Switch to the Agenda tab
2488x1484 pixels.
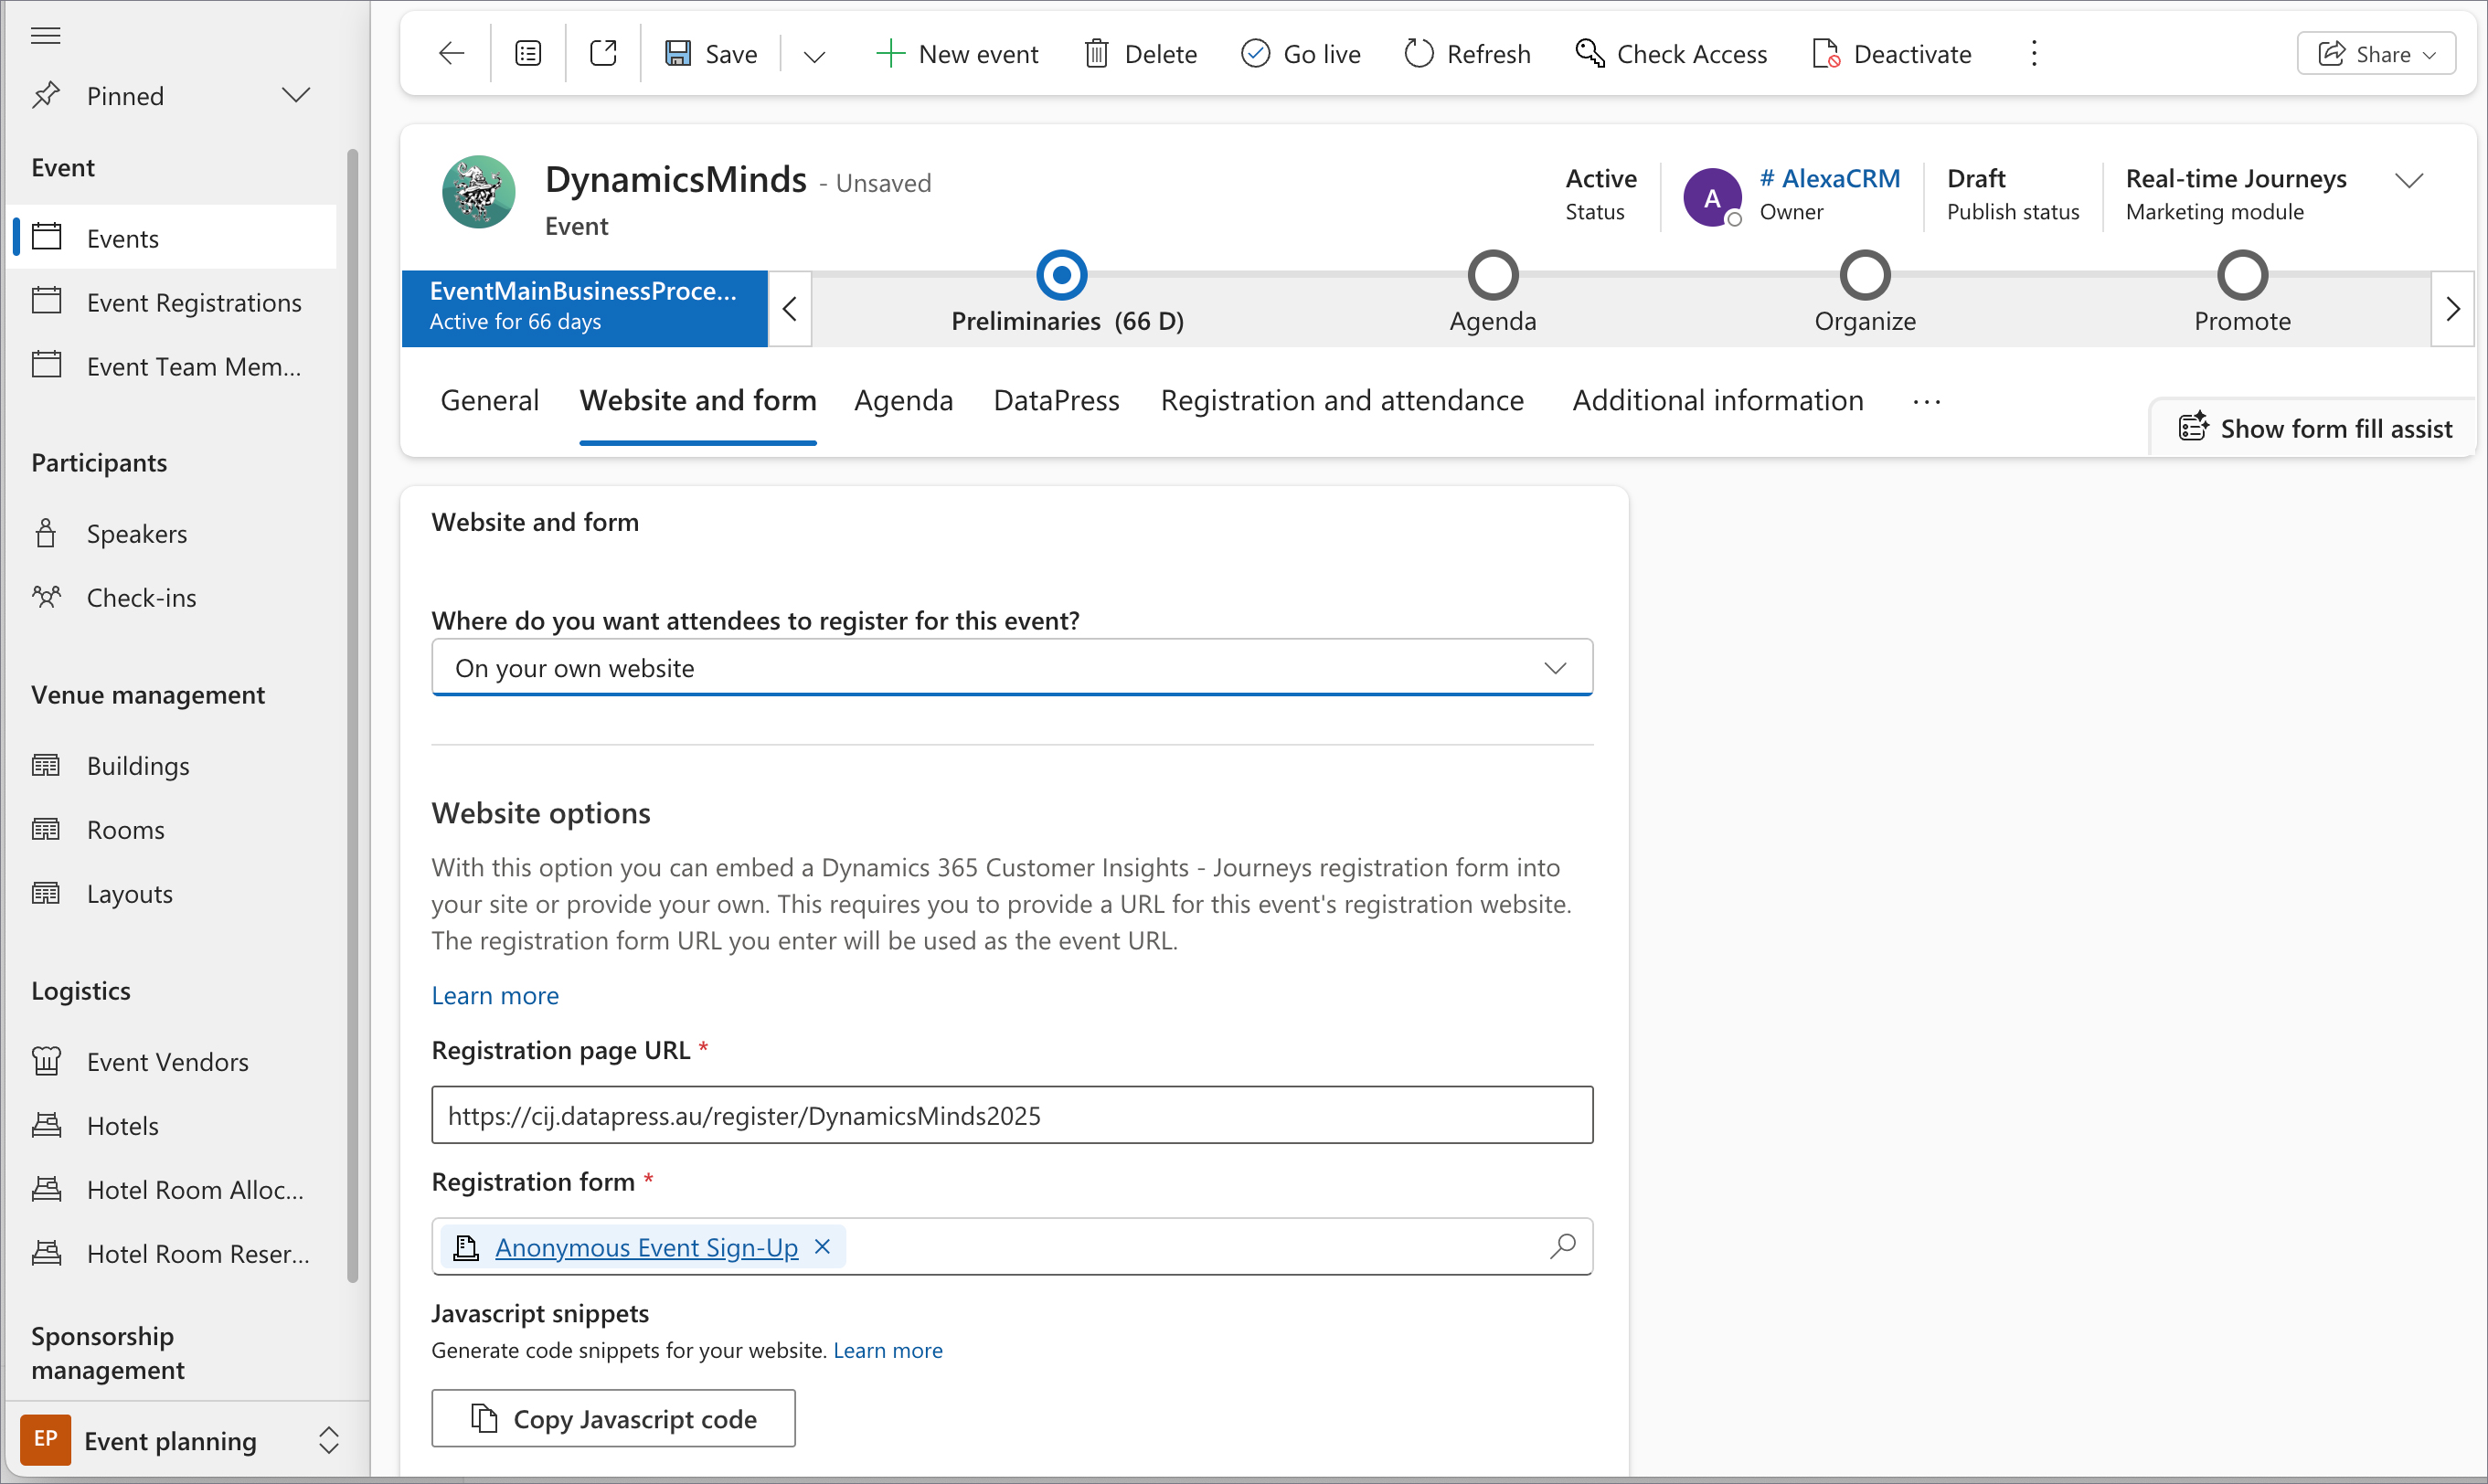pyautogui.click(x=903, y=400)
